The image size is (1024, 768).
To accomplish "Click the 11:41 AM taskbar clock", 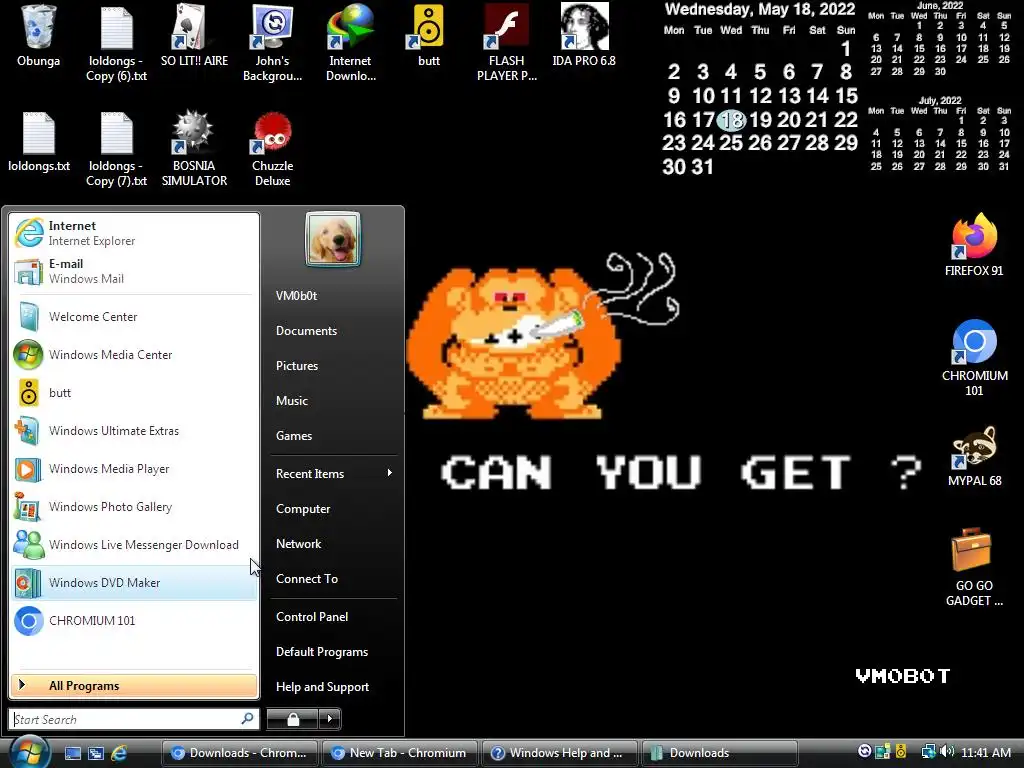I will point(985,752).
